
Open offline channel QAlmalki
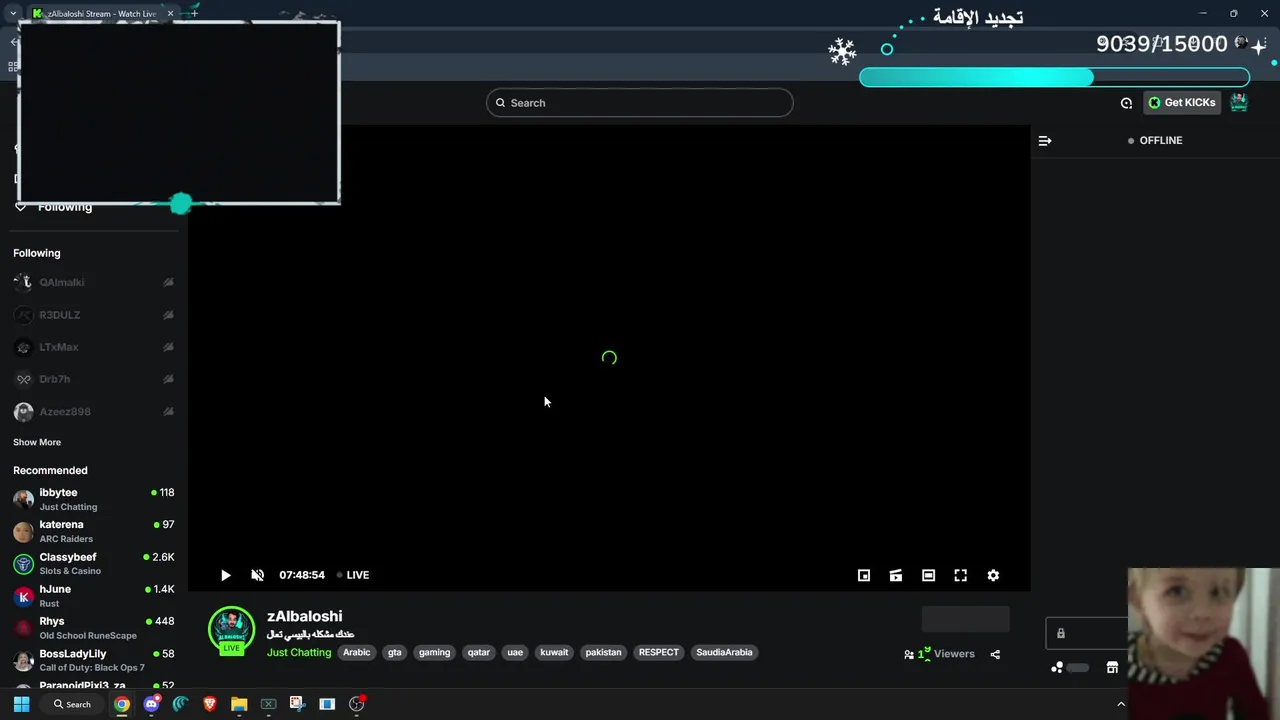94,282
